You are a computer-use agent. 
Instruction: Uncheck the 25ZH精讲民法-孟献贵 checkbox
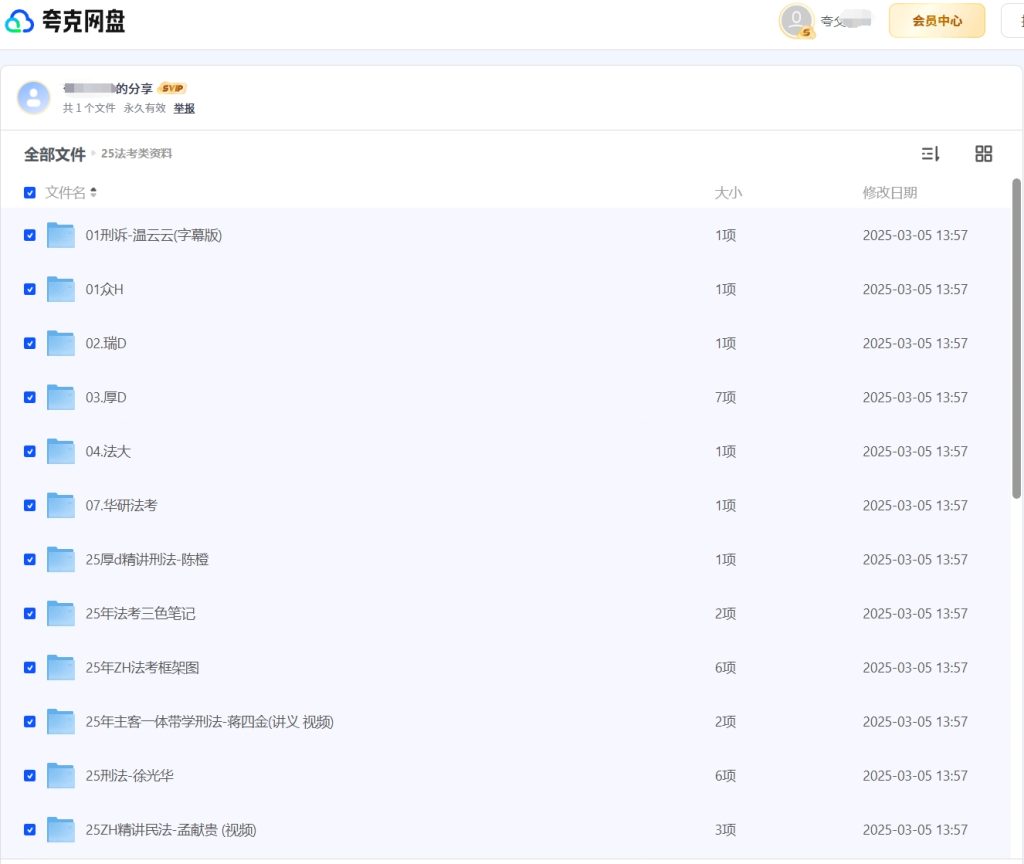[29, 830]
